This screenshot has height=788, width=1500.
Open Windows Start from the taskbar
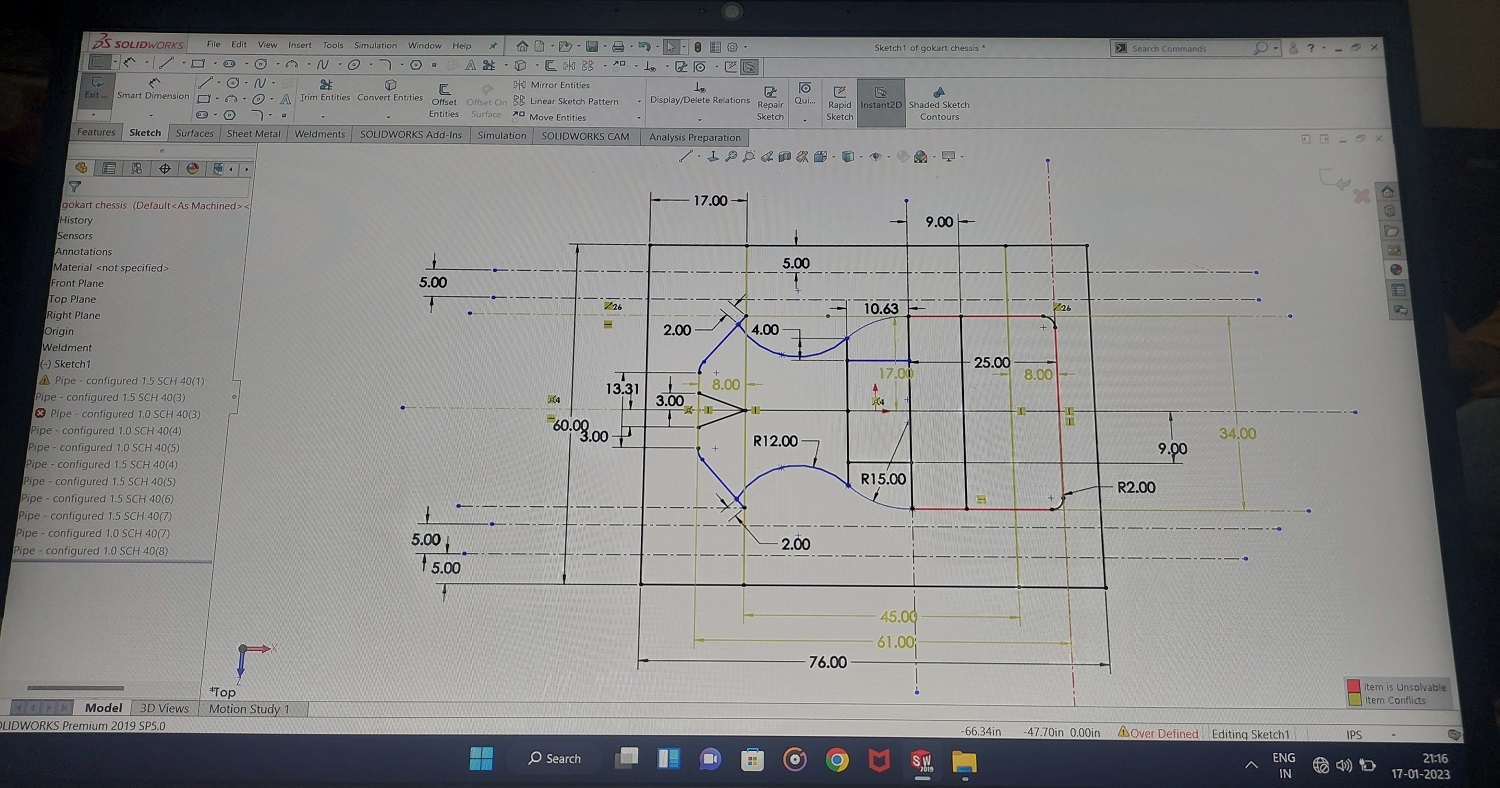click(481, 759)
